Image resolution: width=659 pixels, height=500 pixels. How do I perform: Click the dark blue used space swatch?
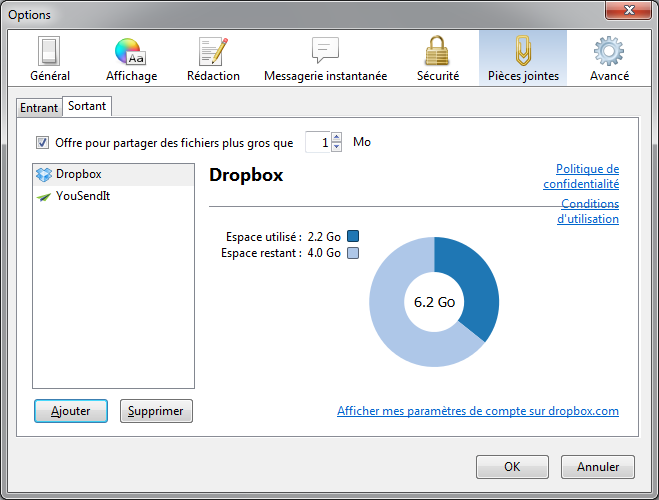[x=353, y=236]
